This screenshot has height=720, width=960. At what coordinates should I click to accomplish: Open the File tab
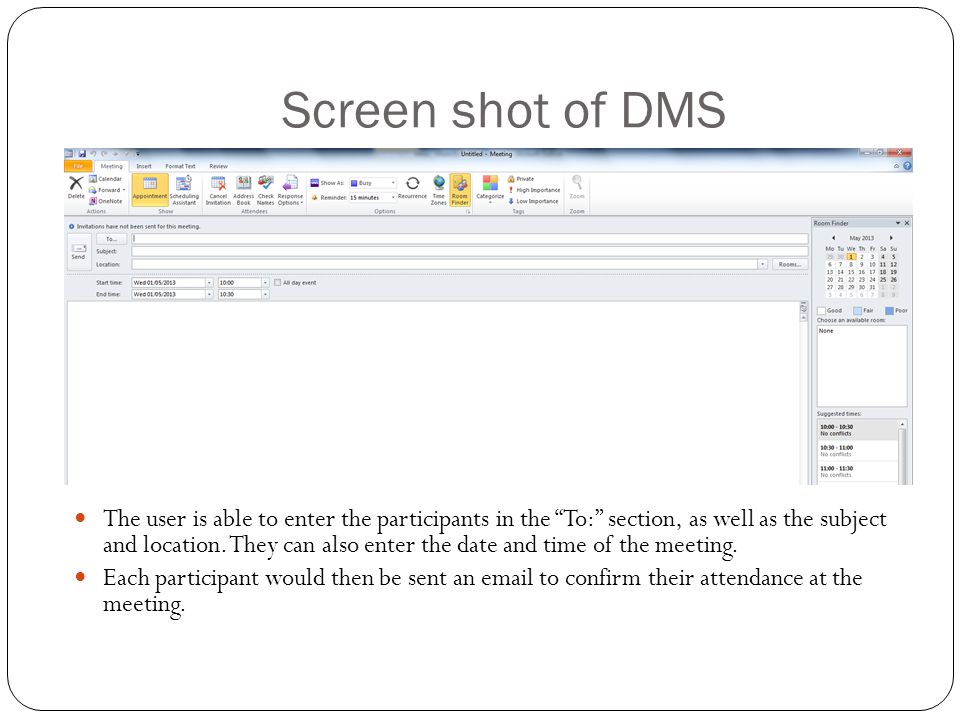(x=78, y=166)
